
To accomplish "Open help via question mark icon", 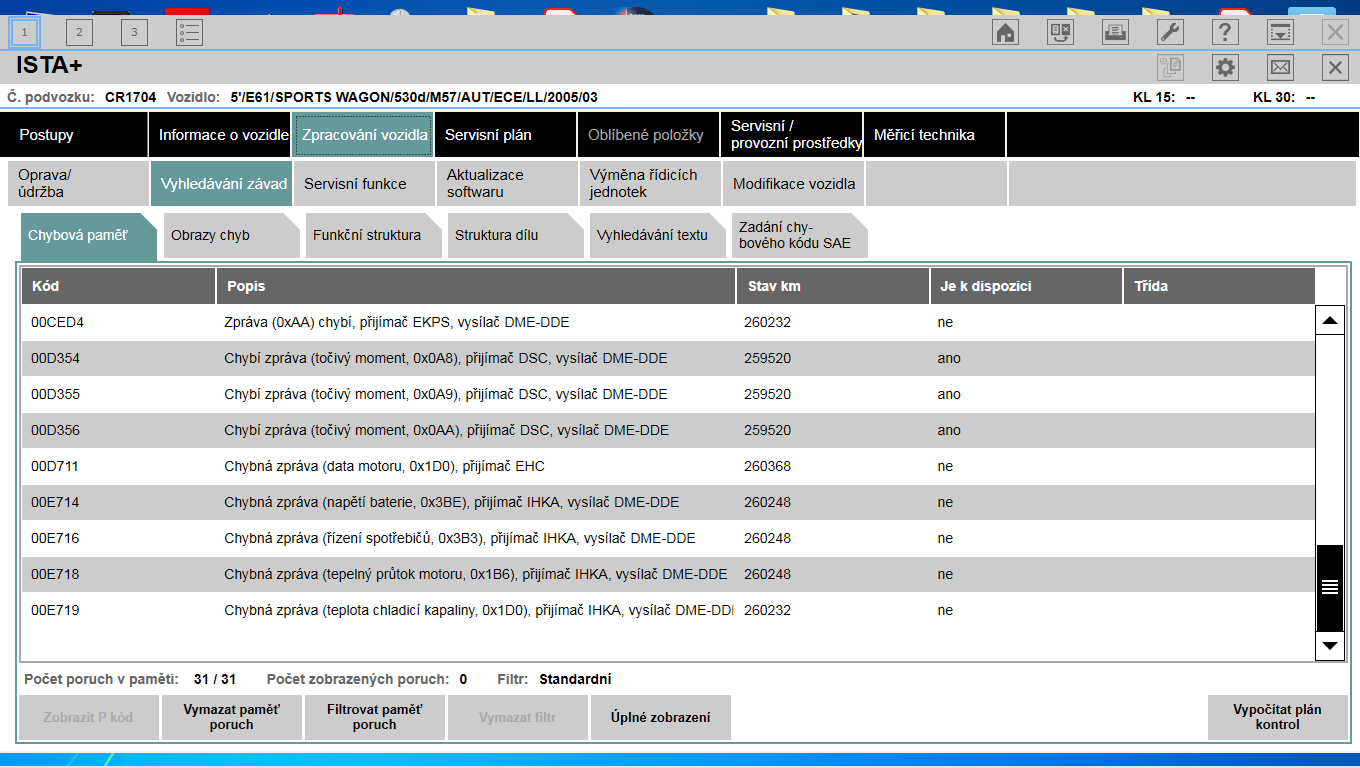I will (x=1225, y=32).
